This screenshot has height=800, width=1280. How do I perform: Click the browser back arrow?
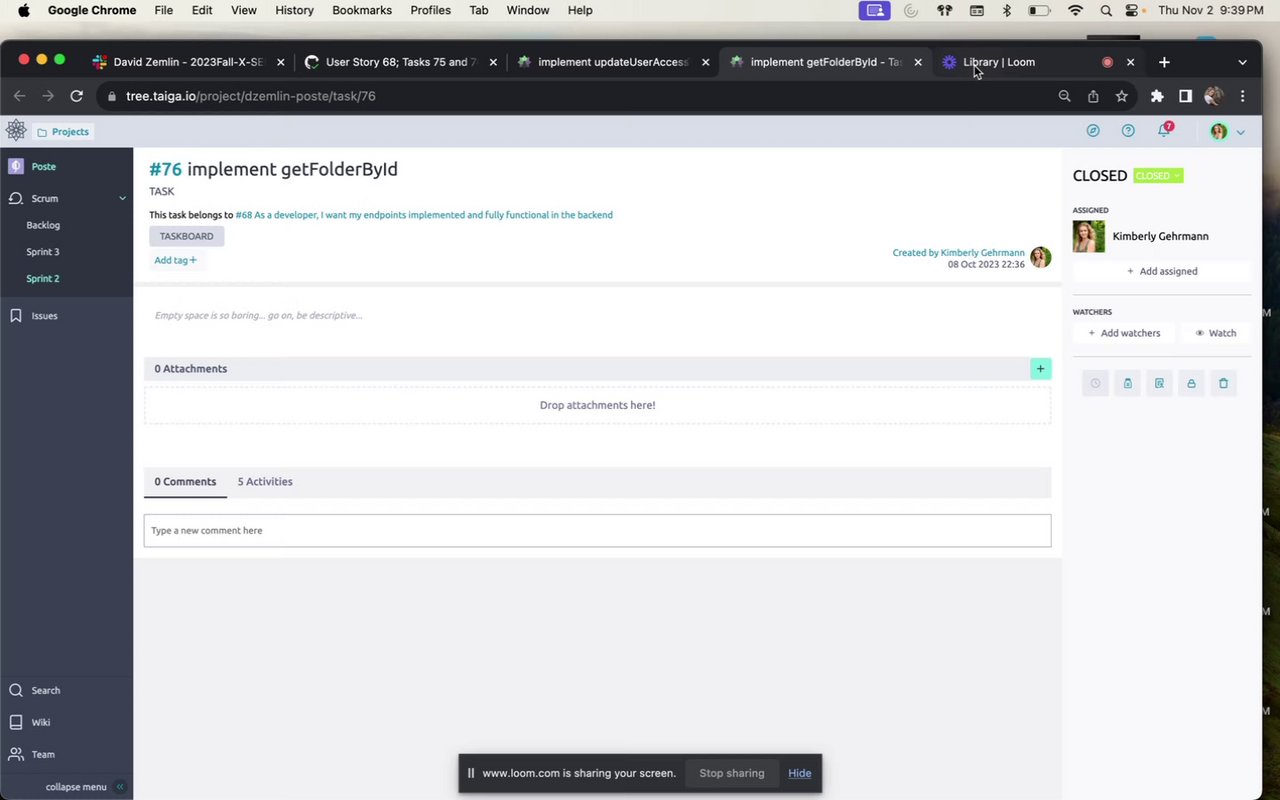click(x=19, y=96)
